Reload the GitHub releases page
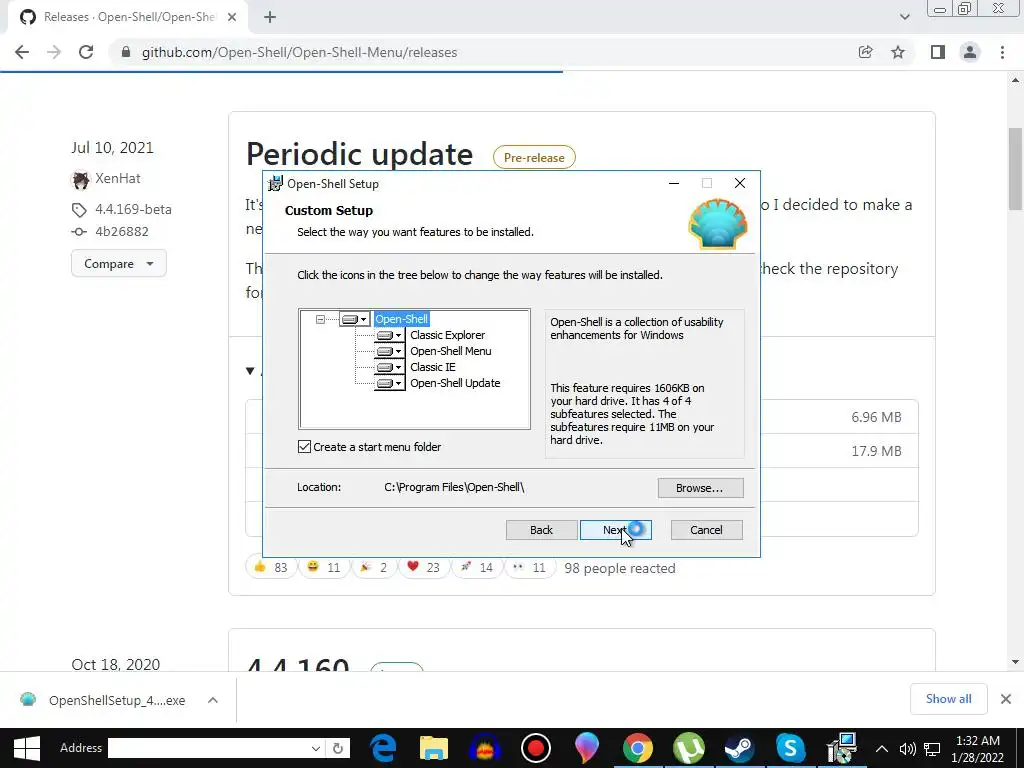The width and height of the screenshot is (1024, 768). point(86,52)
